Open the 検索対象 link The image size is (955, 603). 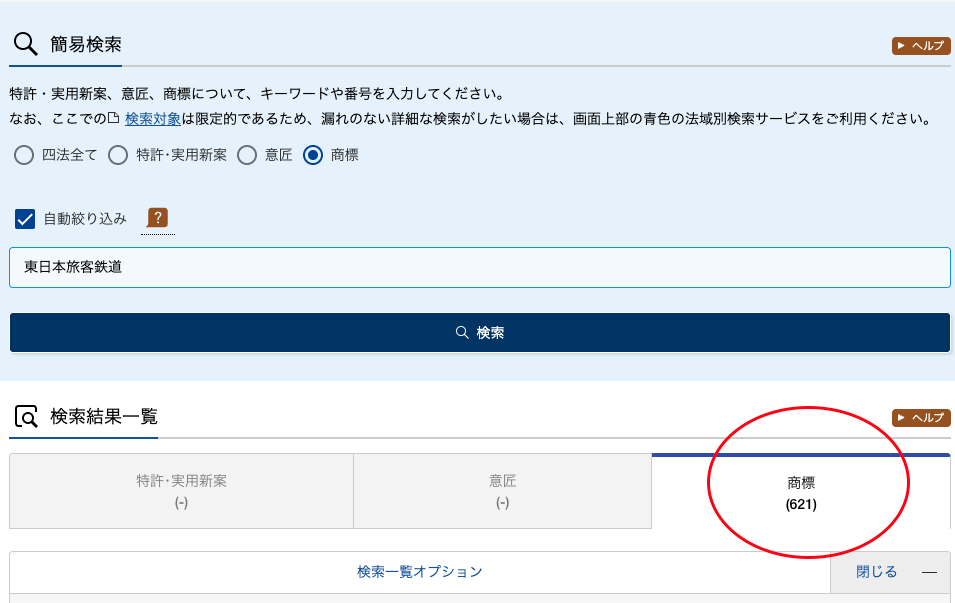pos(152,118)
